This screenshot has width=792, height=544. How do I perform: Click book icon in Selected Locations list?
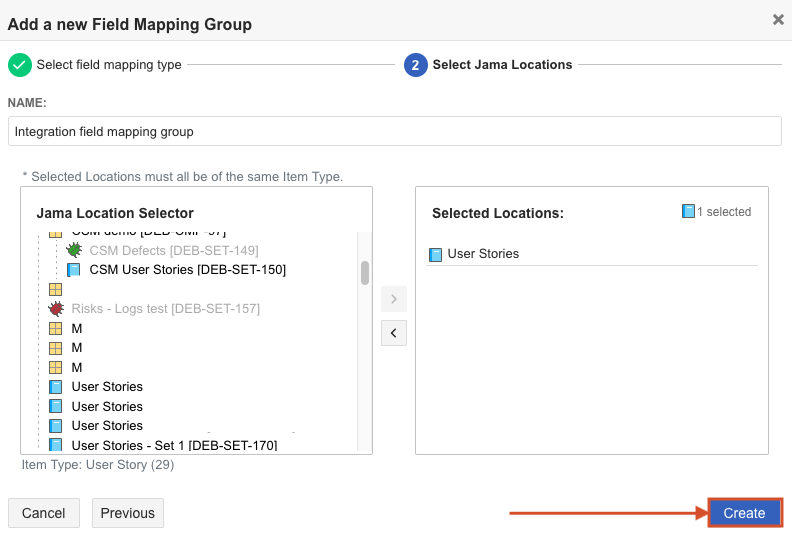[x=435, y=255]
